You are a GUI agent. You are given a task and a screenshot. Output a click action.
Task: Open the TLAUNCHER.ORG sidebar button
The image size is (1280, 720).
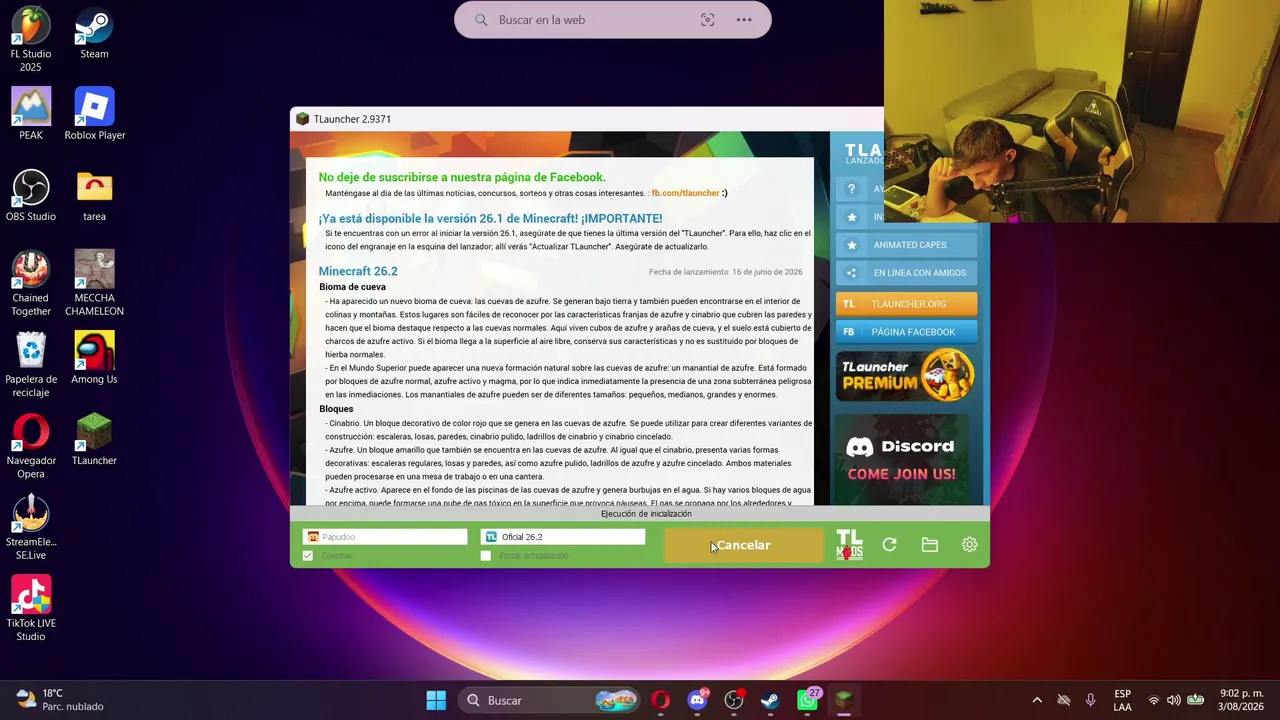coord(906,304)
